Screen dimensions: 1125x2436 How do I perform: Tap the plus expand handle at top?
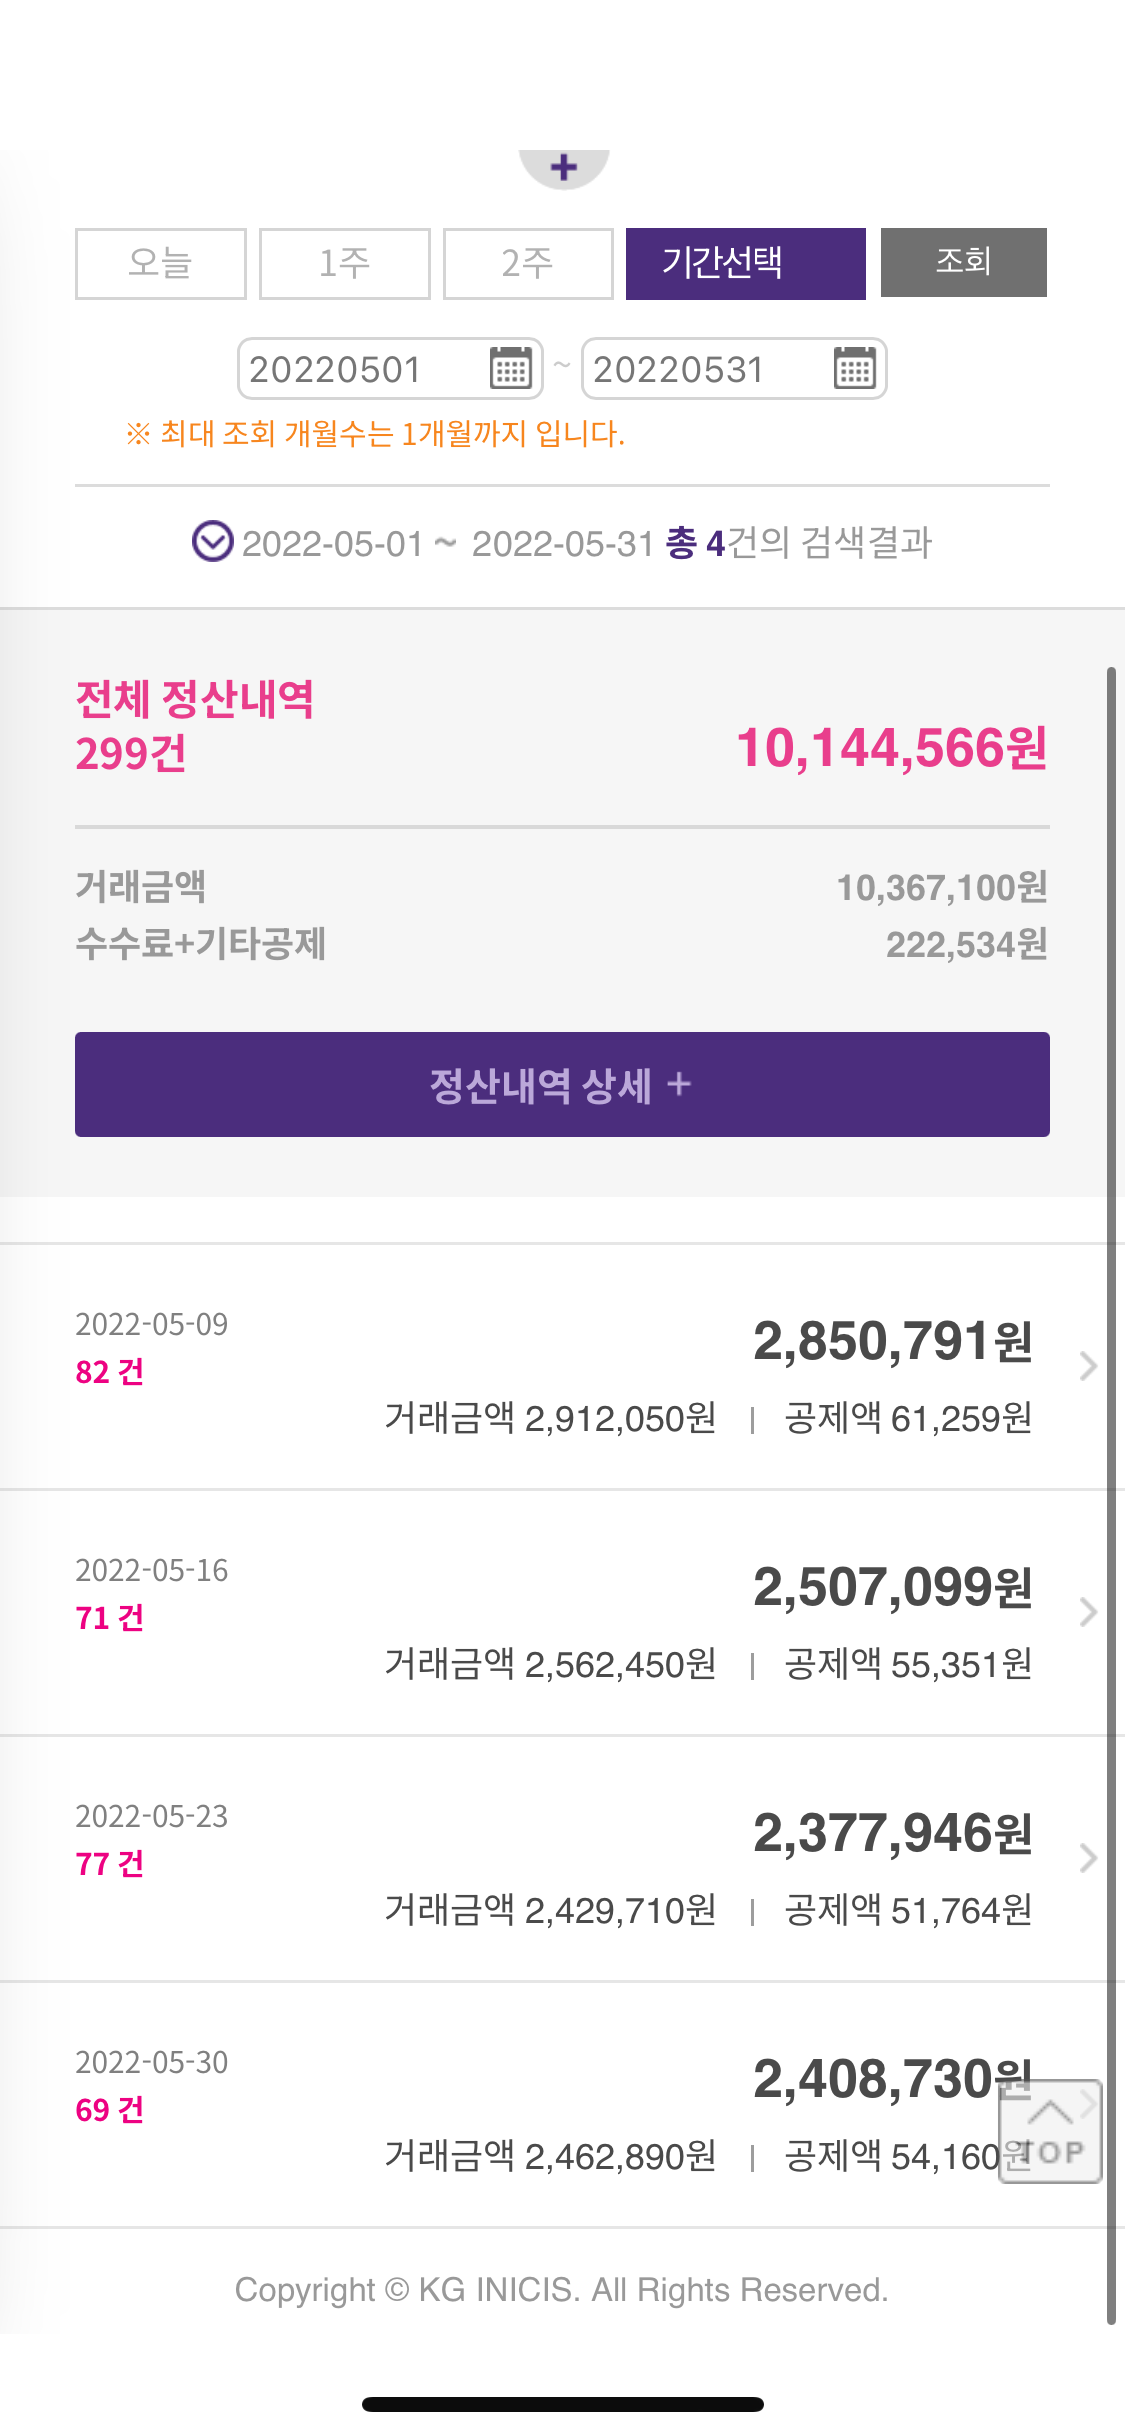click(564, 167)
